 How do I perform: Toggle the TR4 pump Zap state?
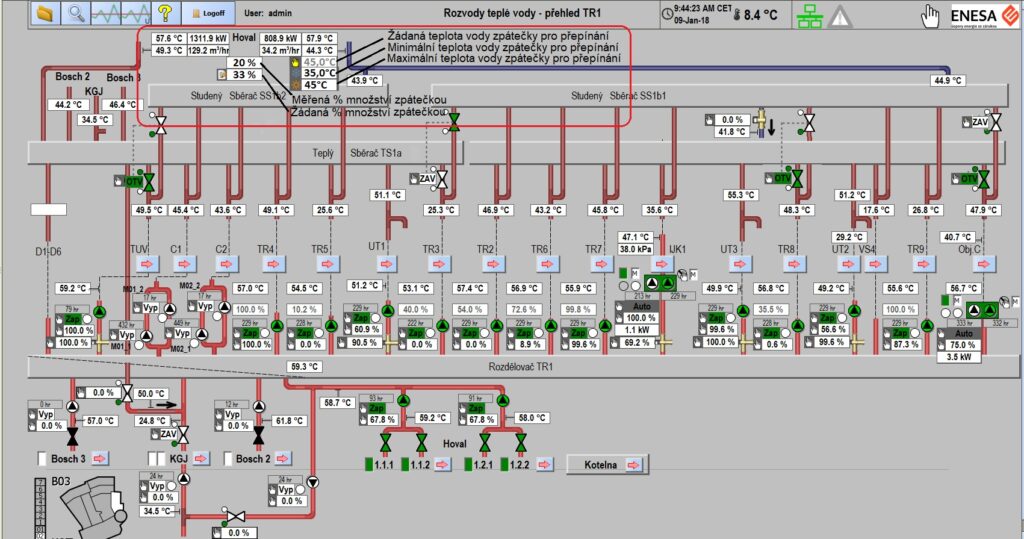(251, 333)
